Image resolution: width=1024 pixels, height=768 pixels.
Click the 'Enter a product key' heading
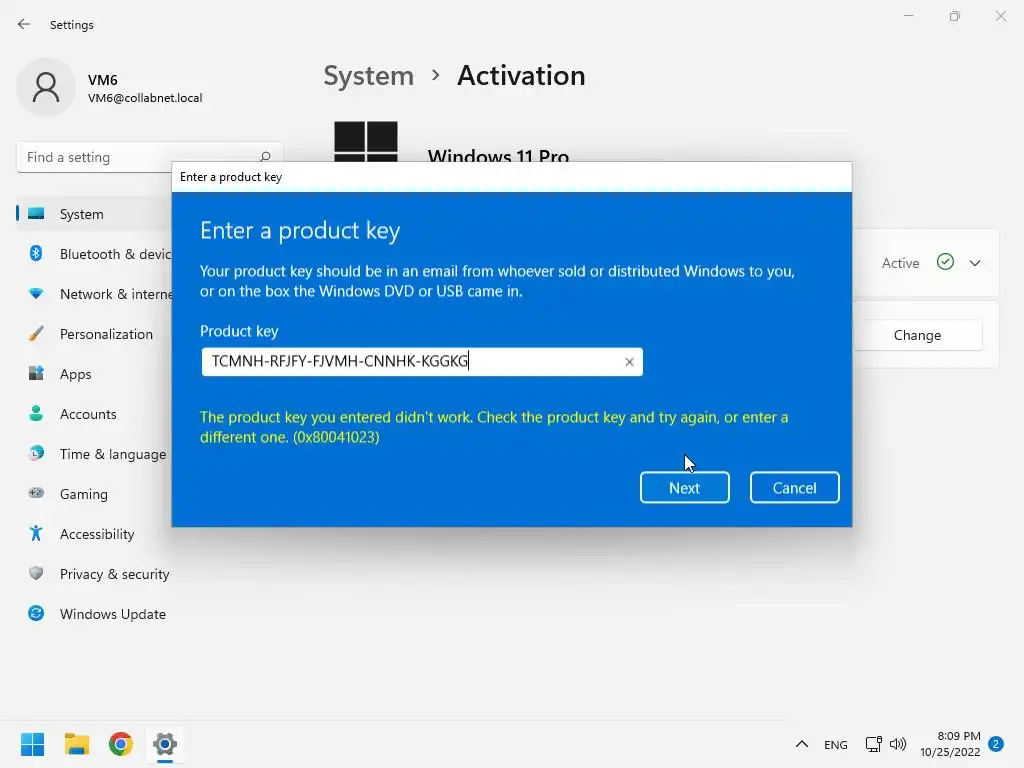pyautogui.click(x=300, y=231)
